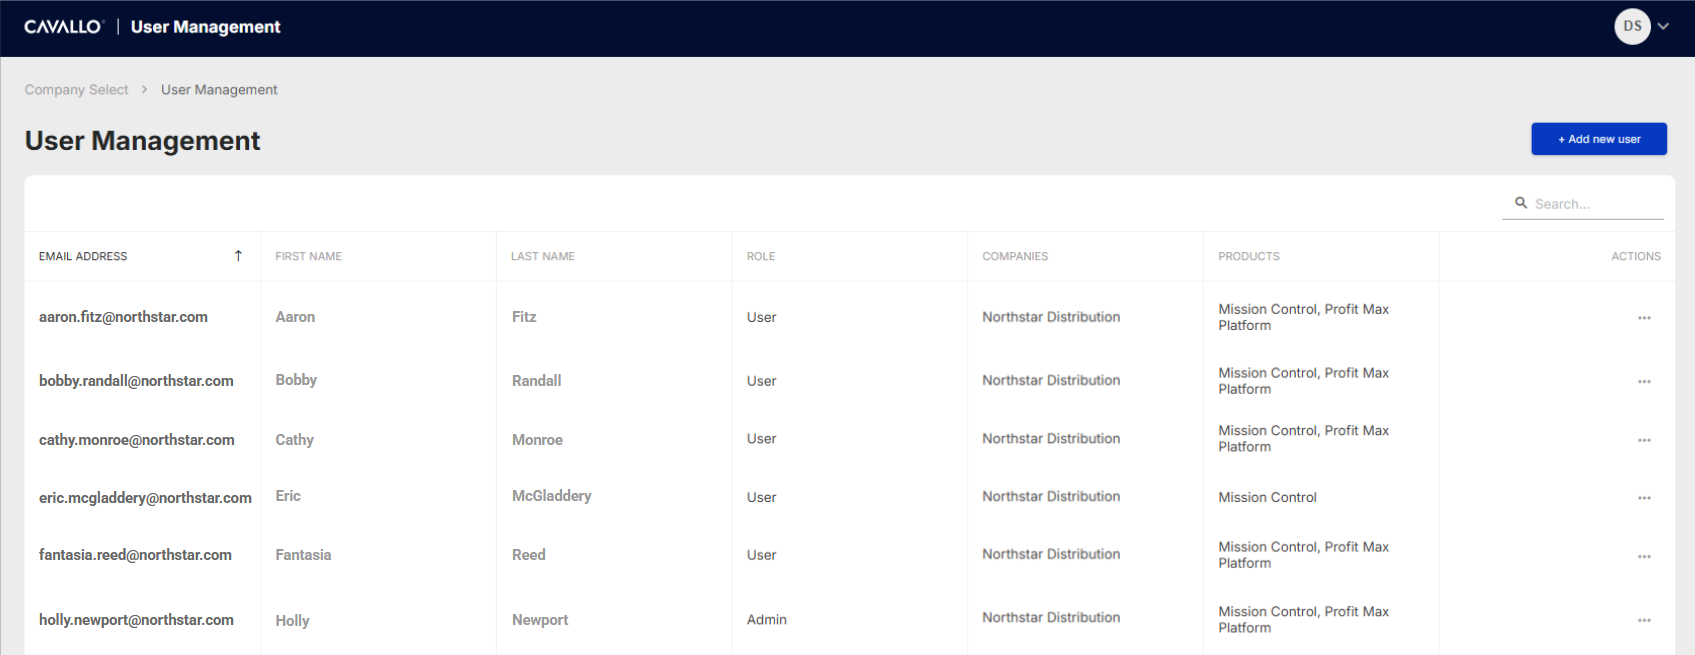Click email aaron.fitz@northstar.com
Viewport: 1695px width, 655px height.
pos(123,317)
